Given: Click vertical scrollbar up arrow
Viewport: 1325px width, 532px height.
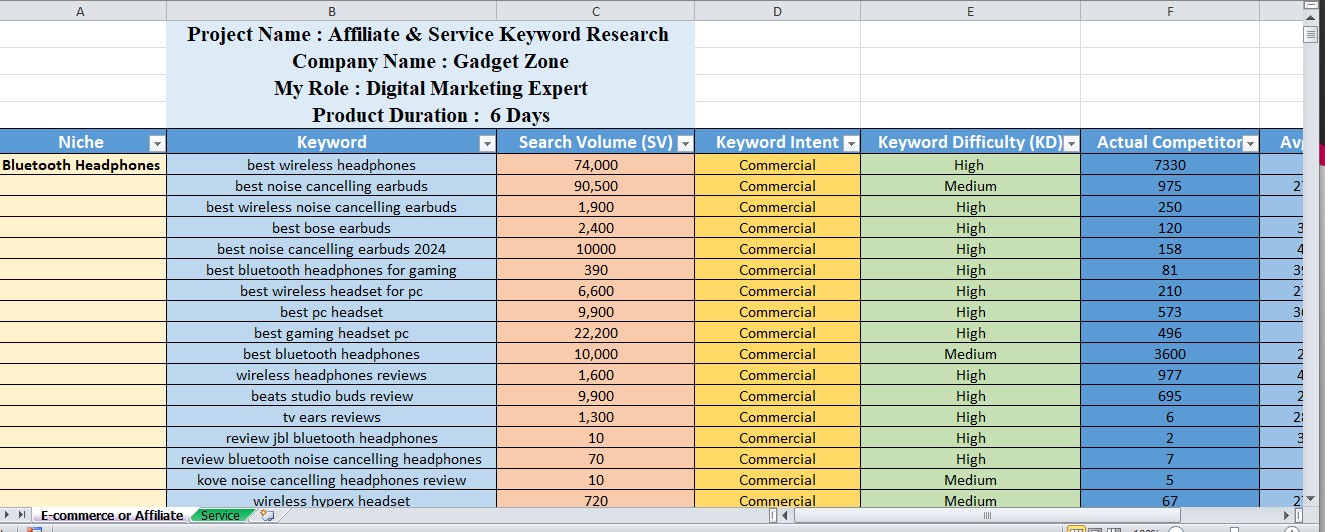Looking at the screenshot, I should click(1310, 18).
